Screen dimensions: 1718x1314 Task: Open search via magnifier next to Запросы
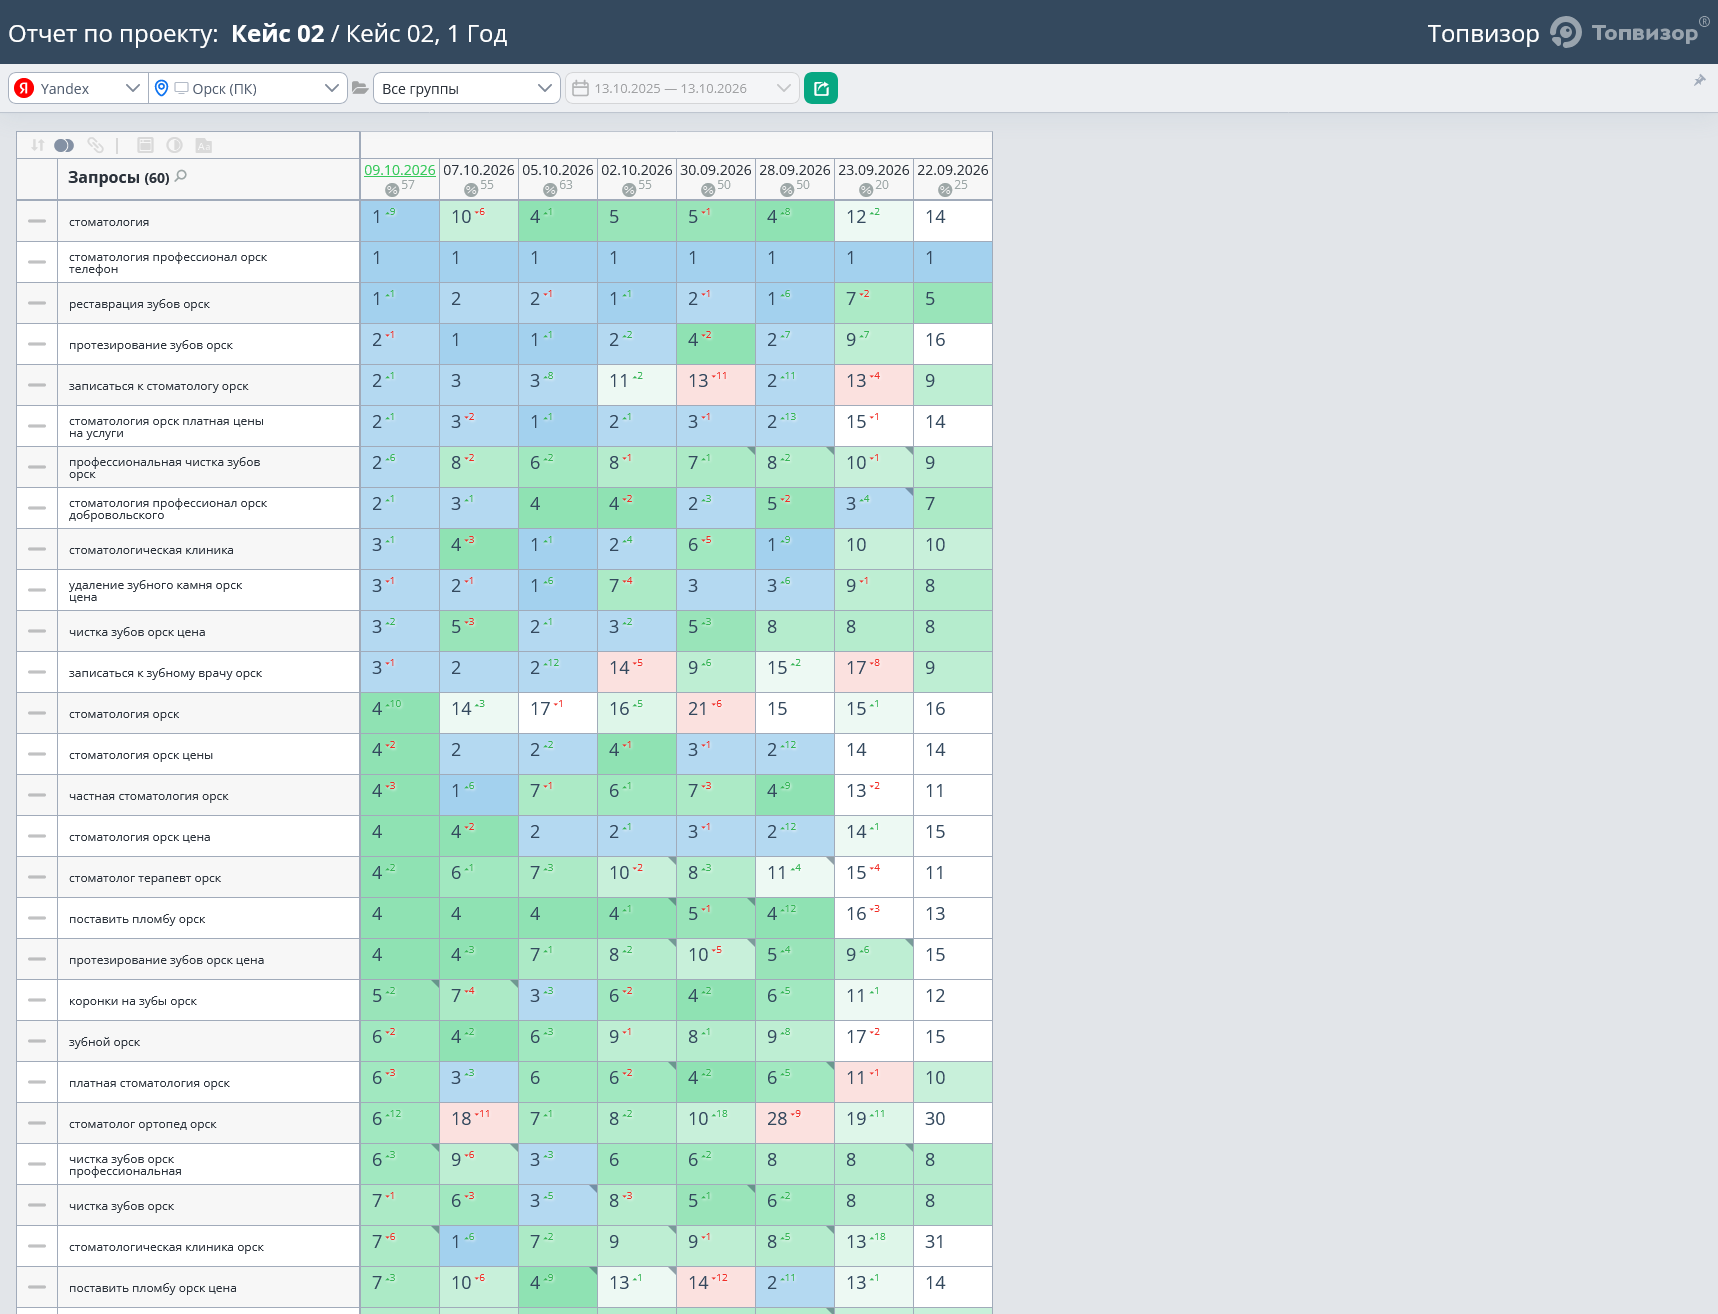tap(181, 176)
